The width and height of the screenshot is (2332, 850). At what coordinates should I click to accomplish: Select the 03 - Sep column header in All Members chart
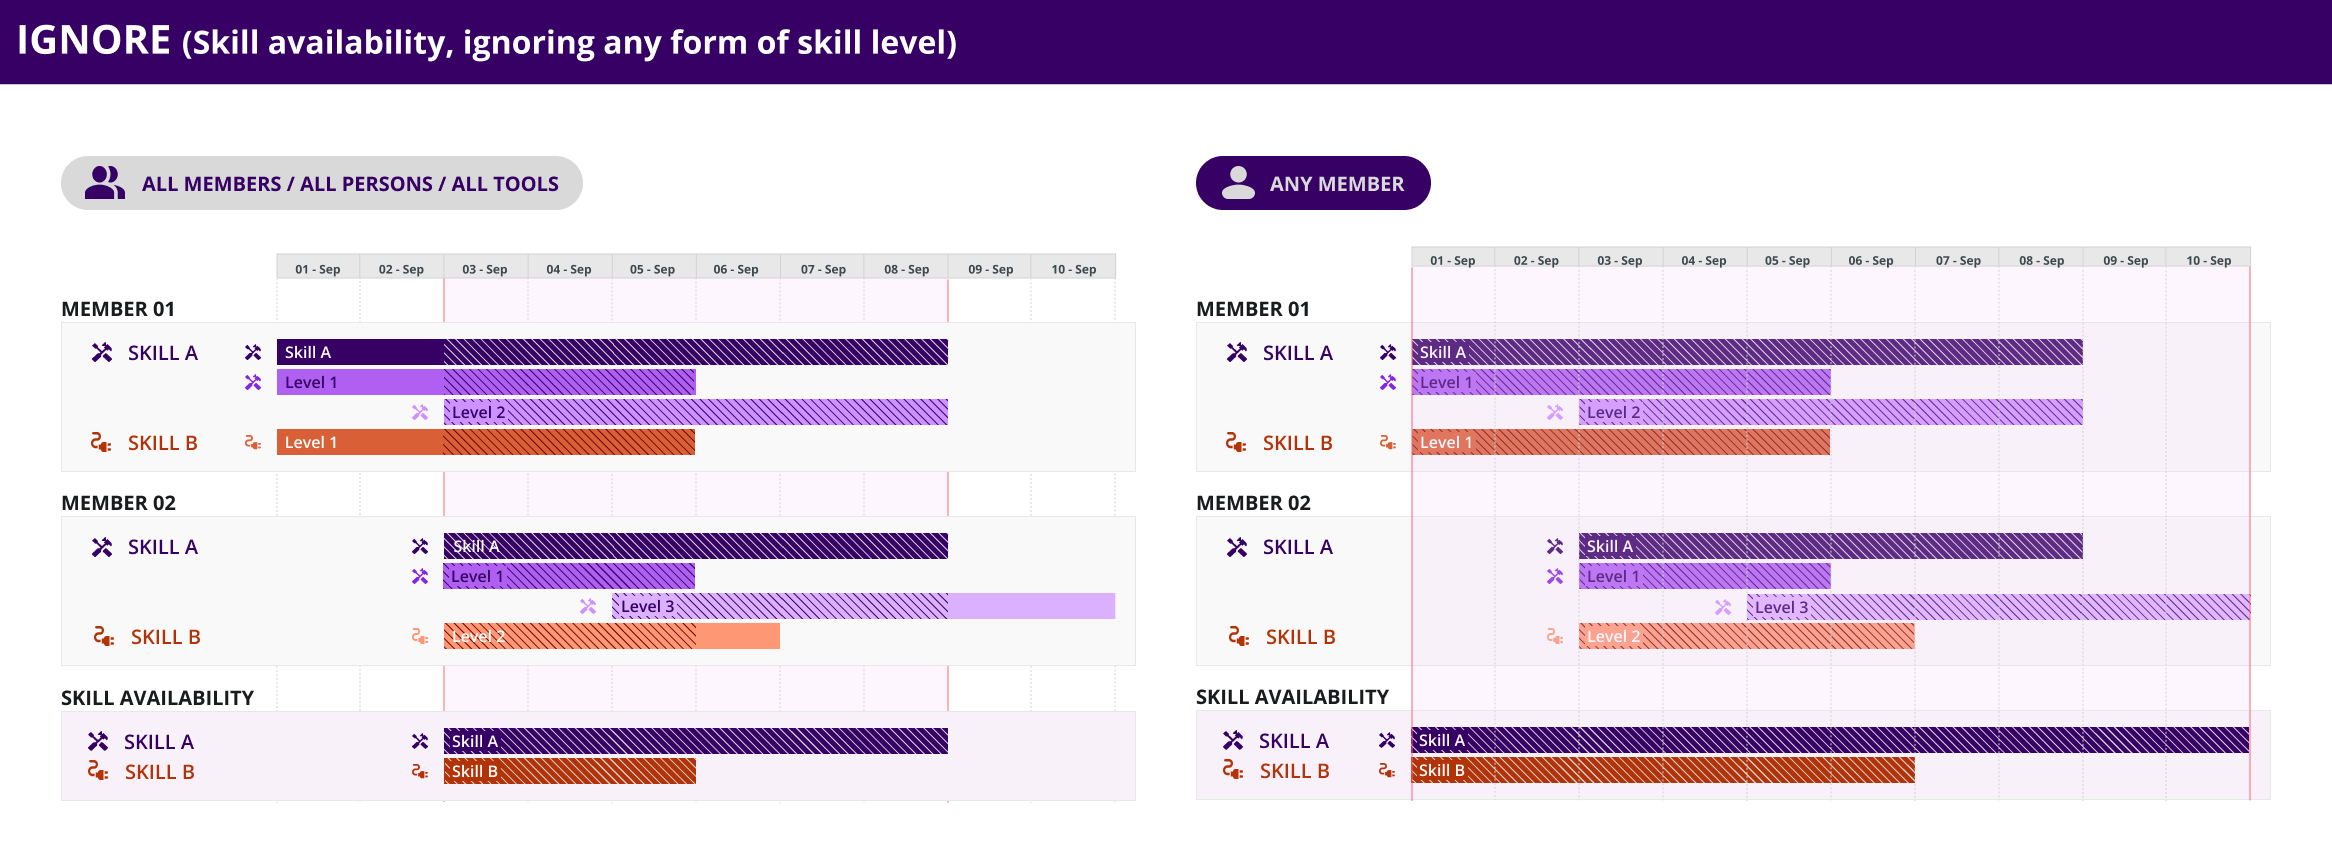click(485, 269)
